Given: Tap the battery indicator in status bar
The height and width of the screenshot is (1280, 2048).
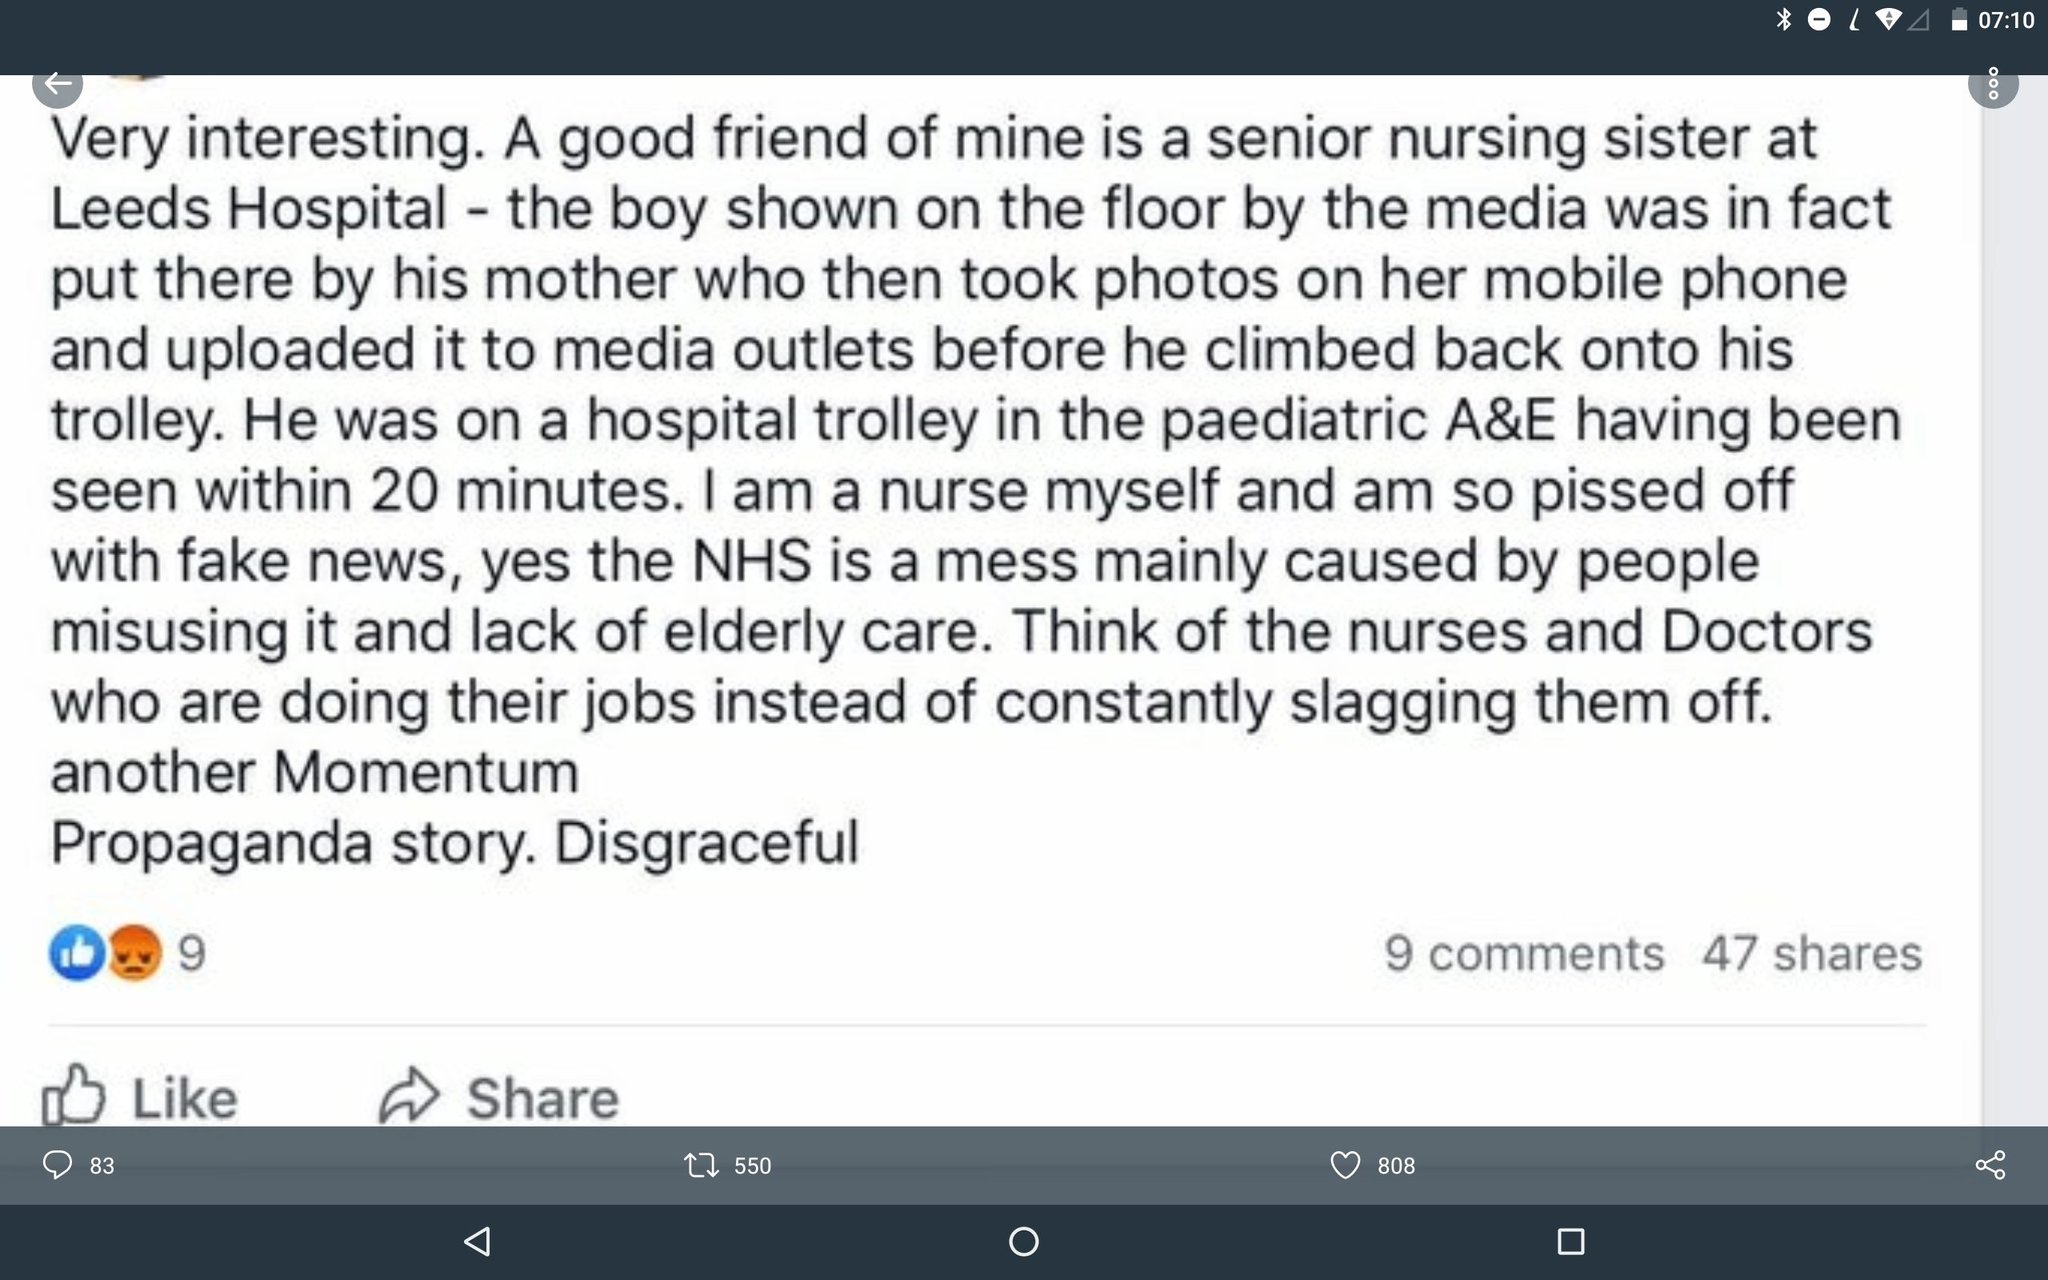Looking at the screenshot, I should (1960, 20).
